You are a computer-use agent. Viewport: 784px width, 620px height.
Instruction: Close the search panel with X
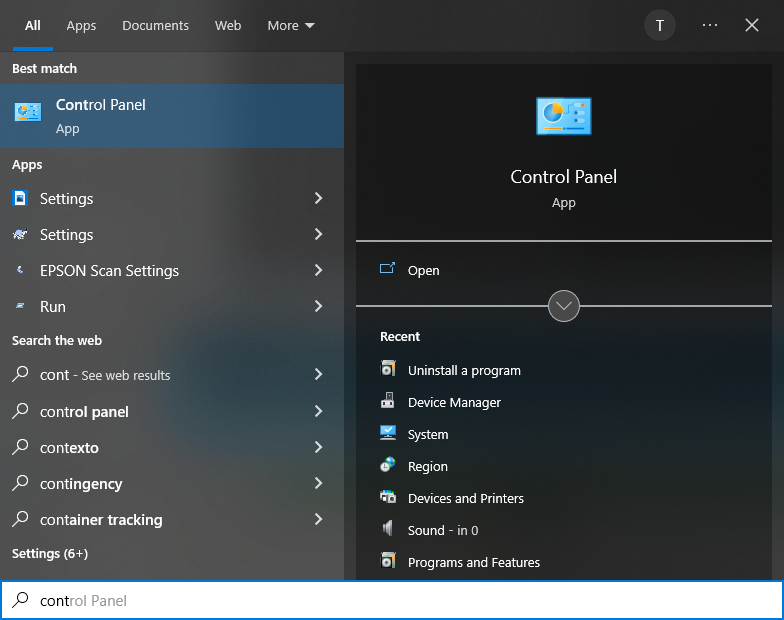point(752,25)
